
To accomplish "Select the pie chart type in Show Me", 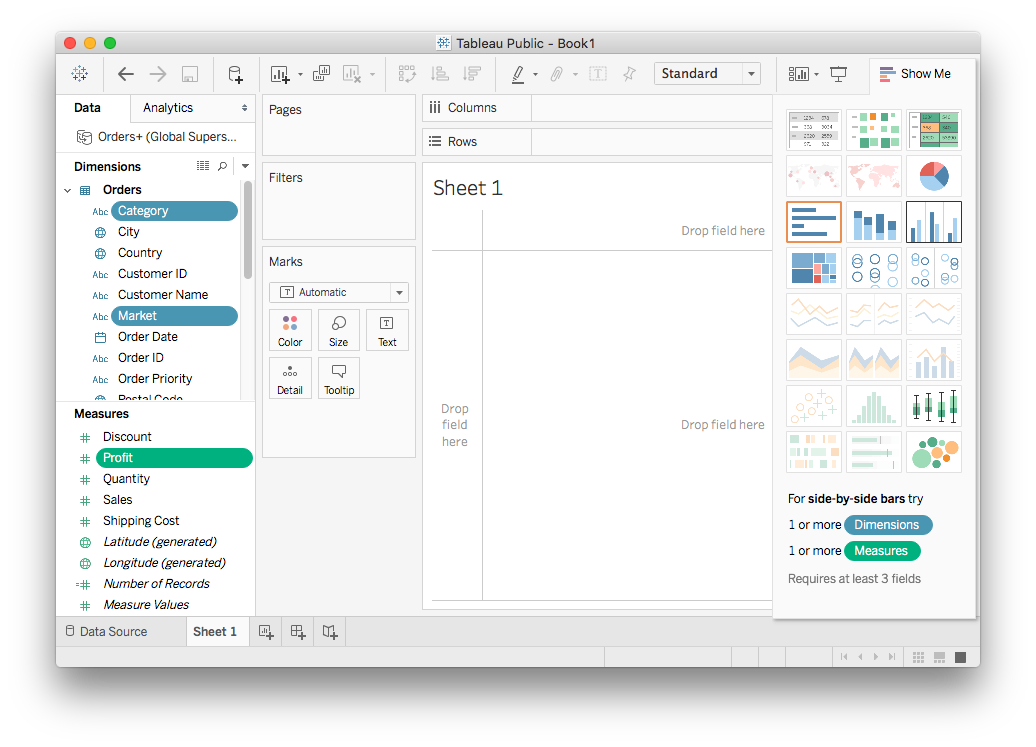I will click(x=933, y=176).
